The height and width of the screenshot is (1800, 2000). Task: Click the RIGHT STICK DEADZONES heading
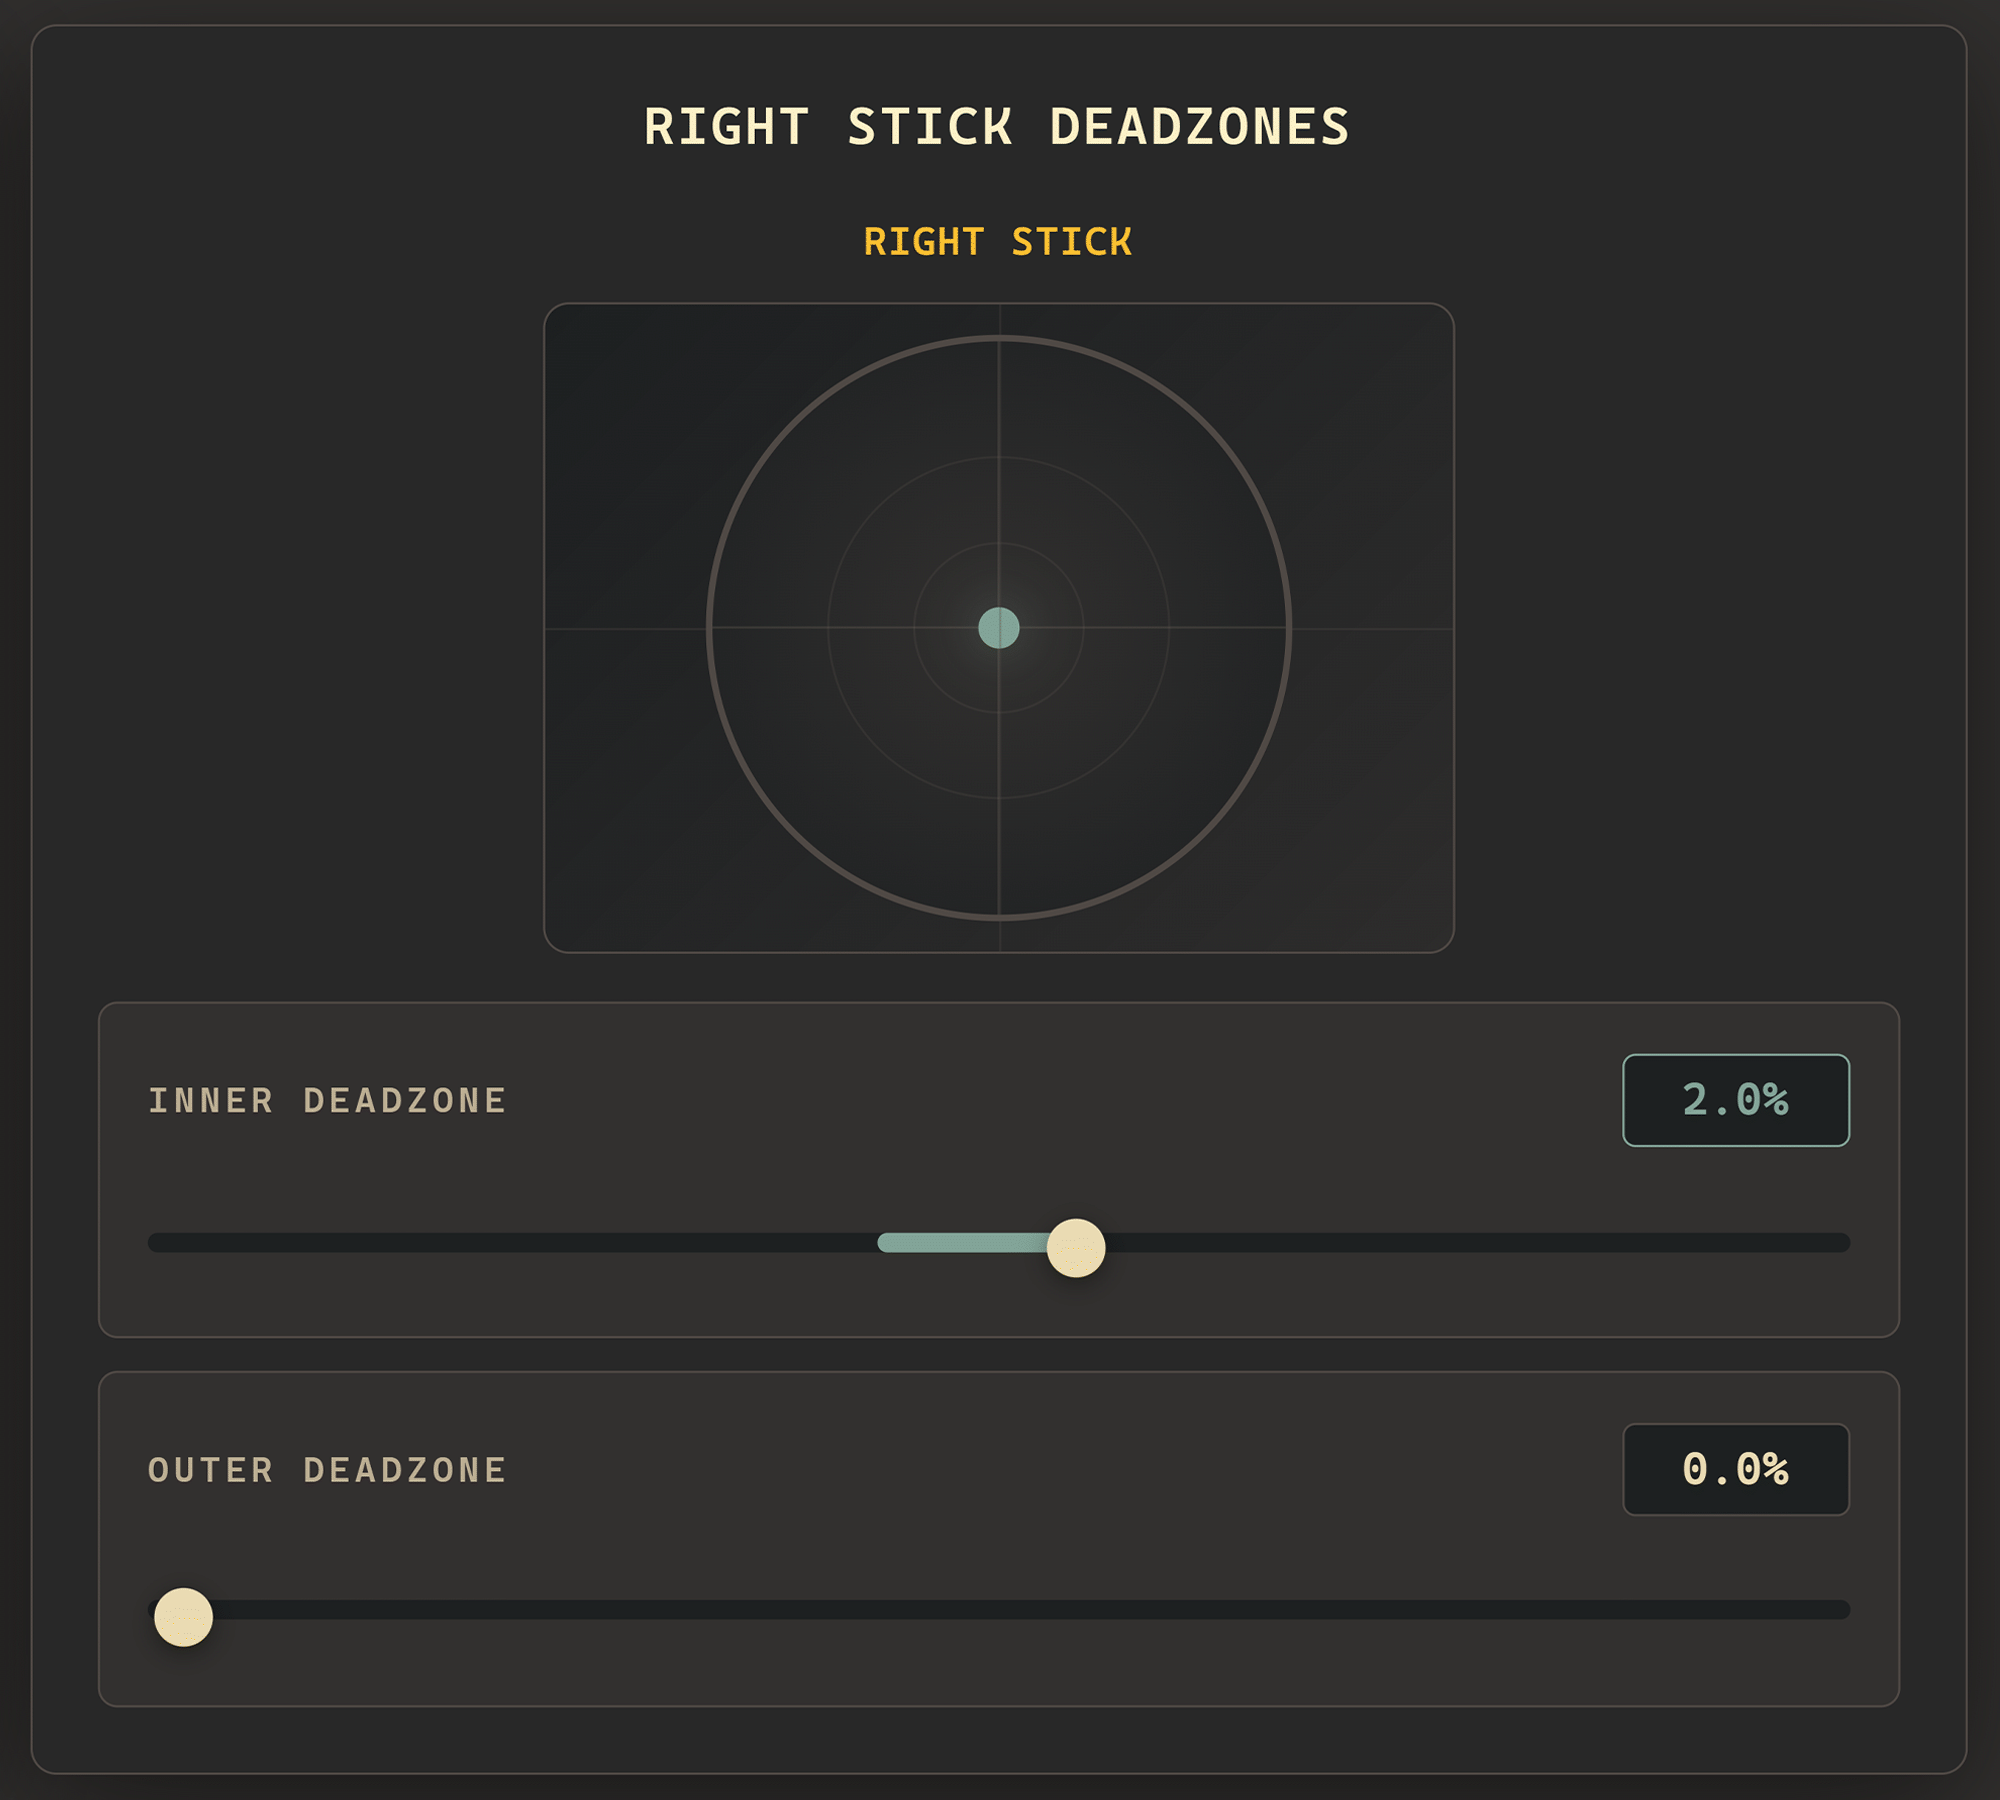pyautogui.click(x=997, y=127)
